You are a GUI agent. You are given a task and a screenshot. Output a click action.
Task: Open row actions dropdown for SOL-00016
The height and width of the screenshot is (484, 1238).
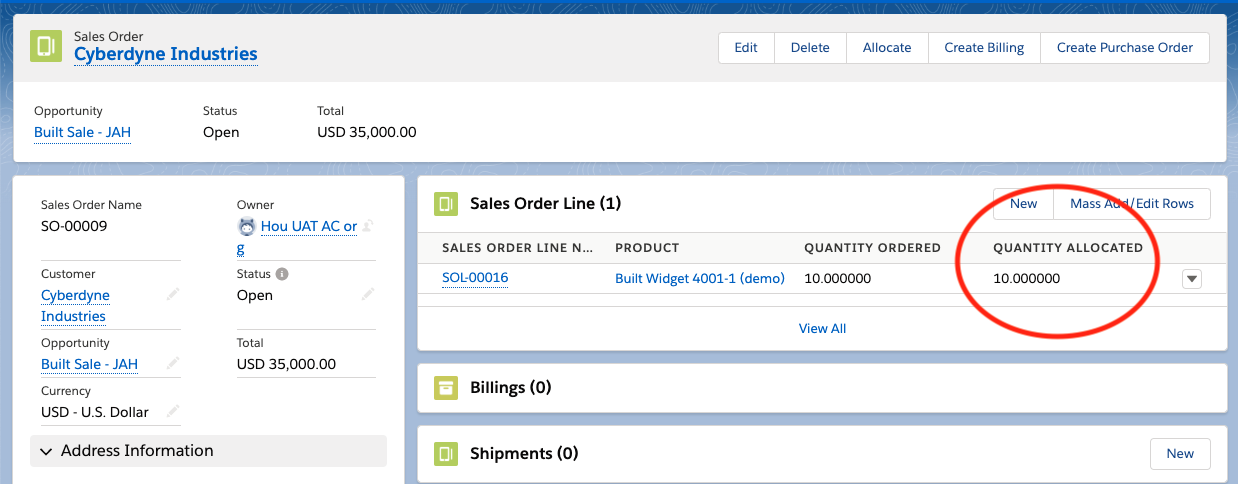tap(1191, 279)
